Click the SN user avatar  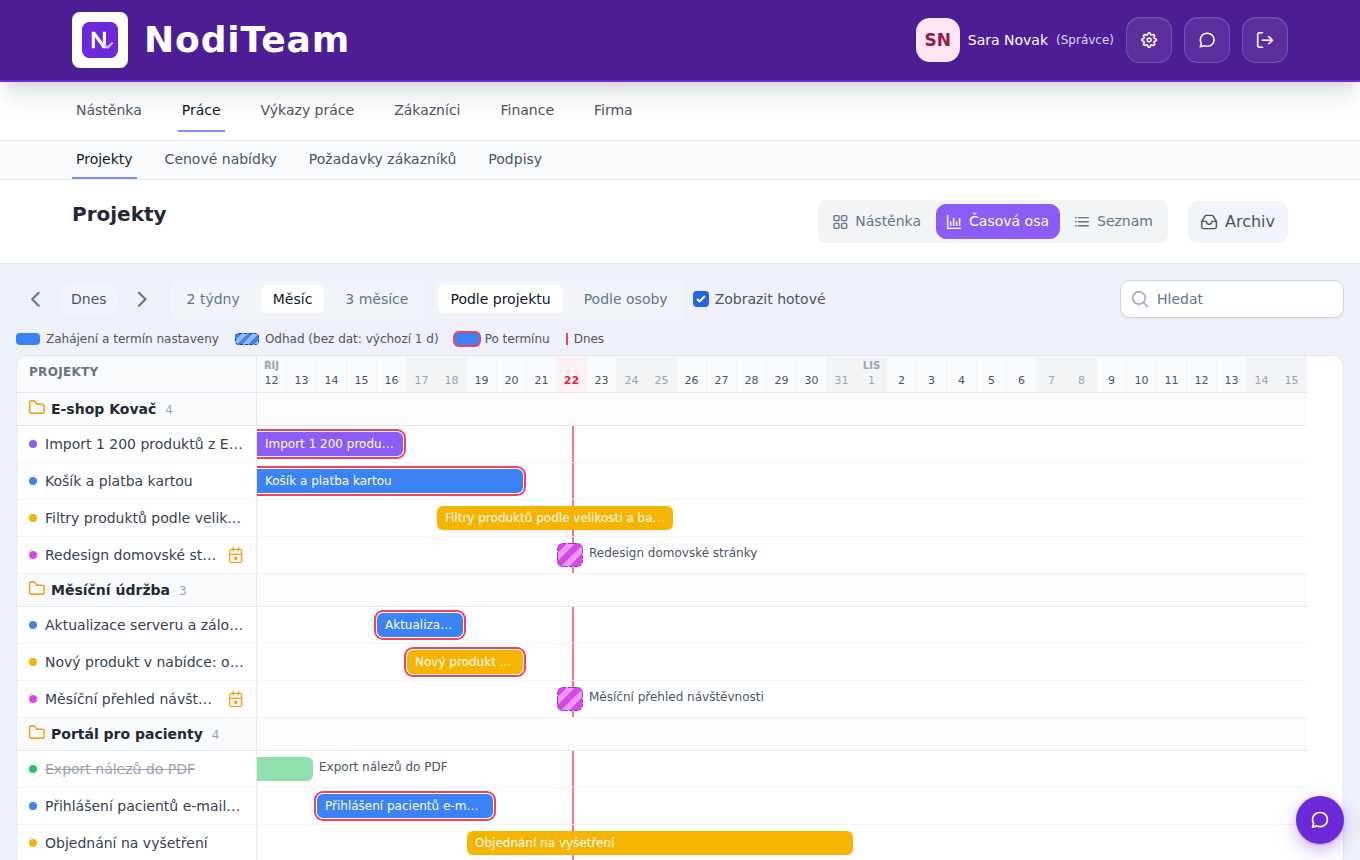938,40
